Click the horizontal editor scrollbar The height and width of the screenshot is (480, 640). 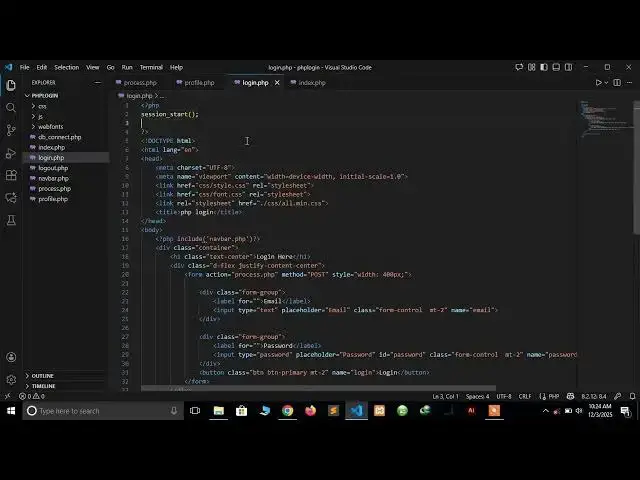click(318, 388)
